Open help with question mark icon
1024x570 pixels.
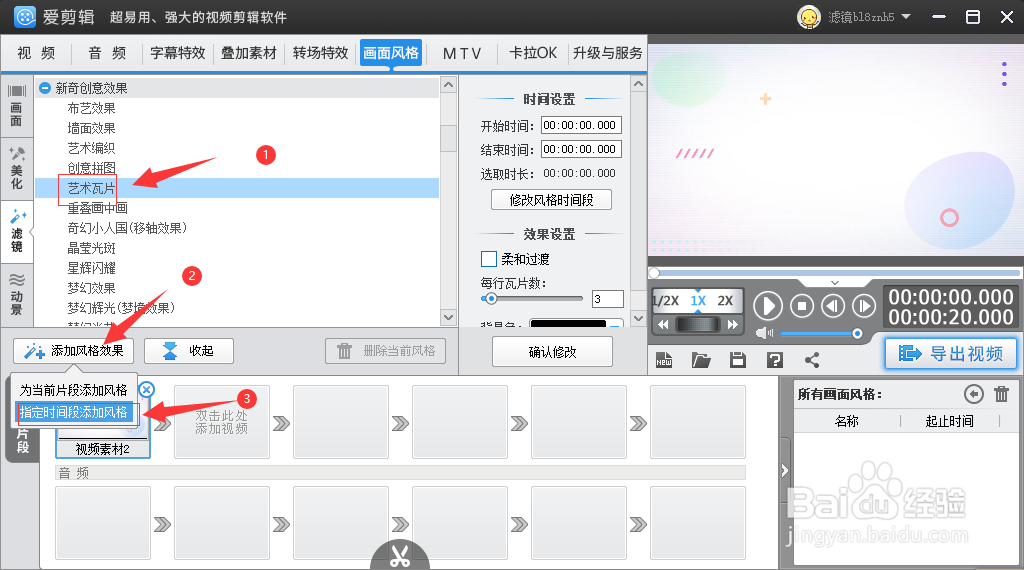tap(775, 360)
